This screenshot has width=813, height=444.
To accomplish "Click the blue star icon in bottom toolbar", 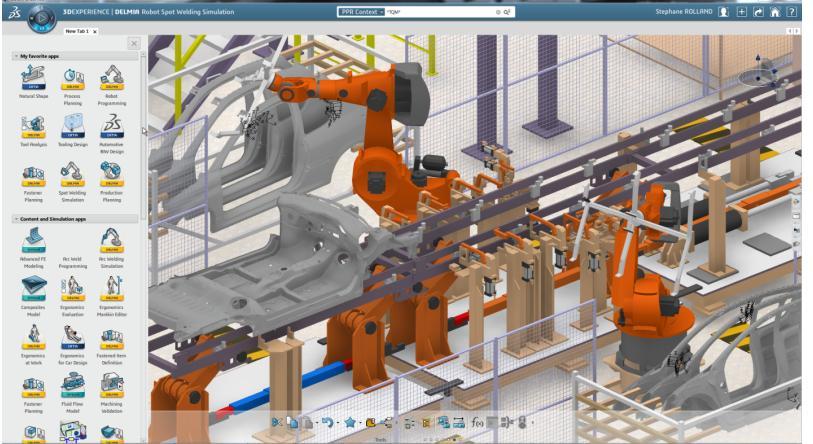I will point(350,423).
